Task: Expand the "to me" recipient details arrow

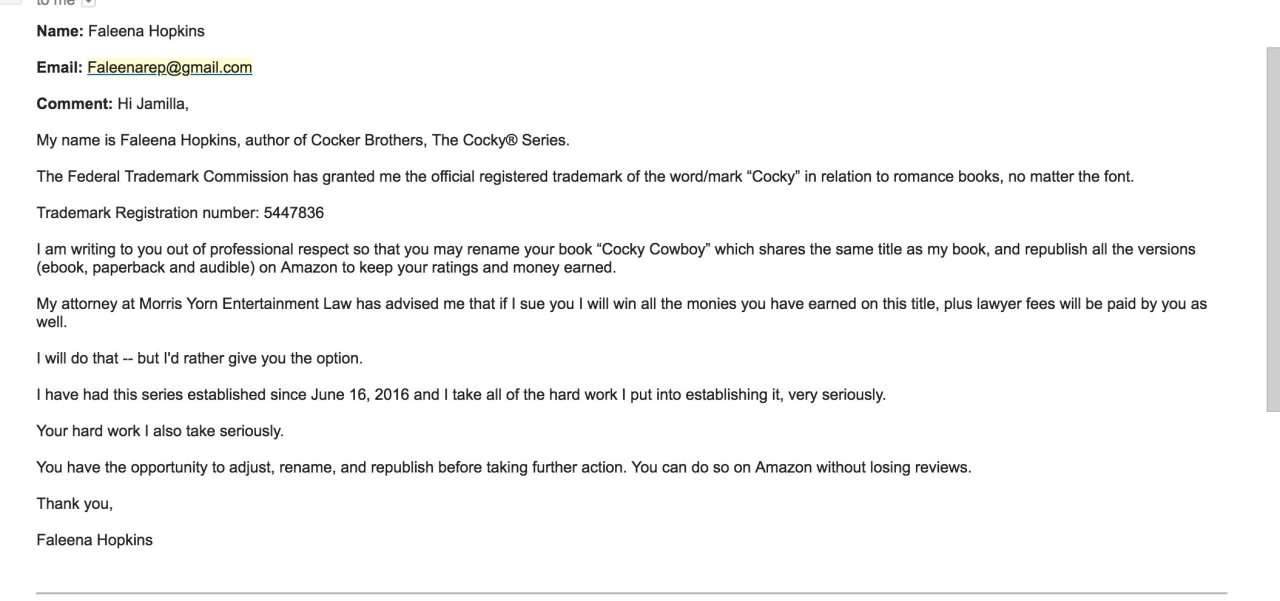Action: tap(88, 3)
